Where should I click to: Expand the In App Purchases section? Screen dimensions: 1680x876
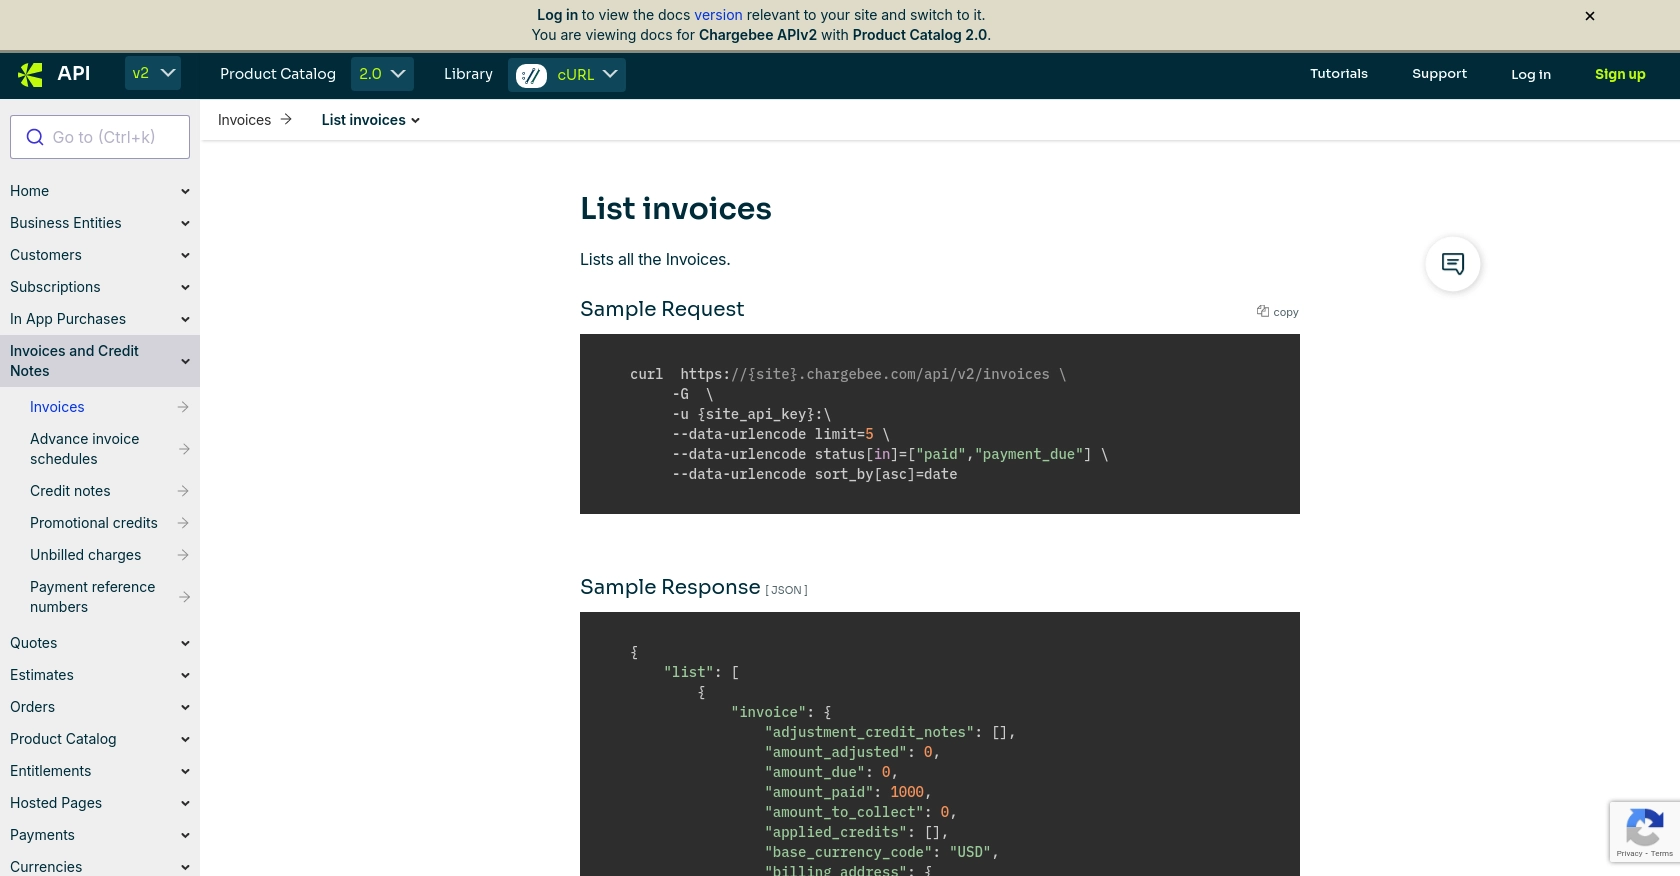[185, 319]
